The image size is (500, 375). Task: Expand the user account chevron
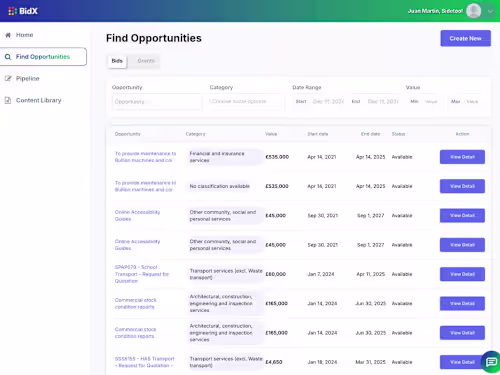[x=490, y=11]
